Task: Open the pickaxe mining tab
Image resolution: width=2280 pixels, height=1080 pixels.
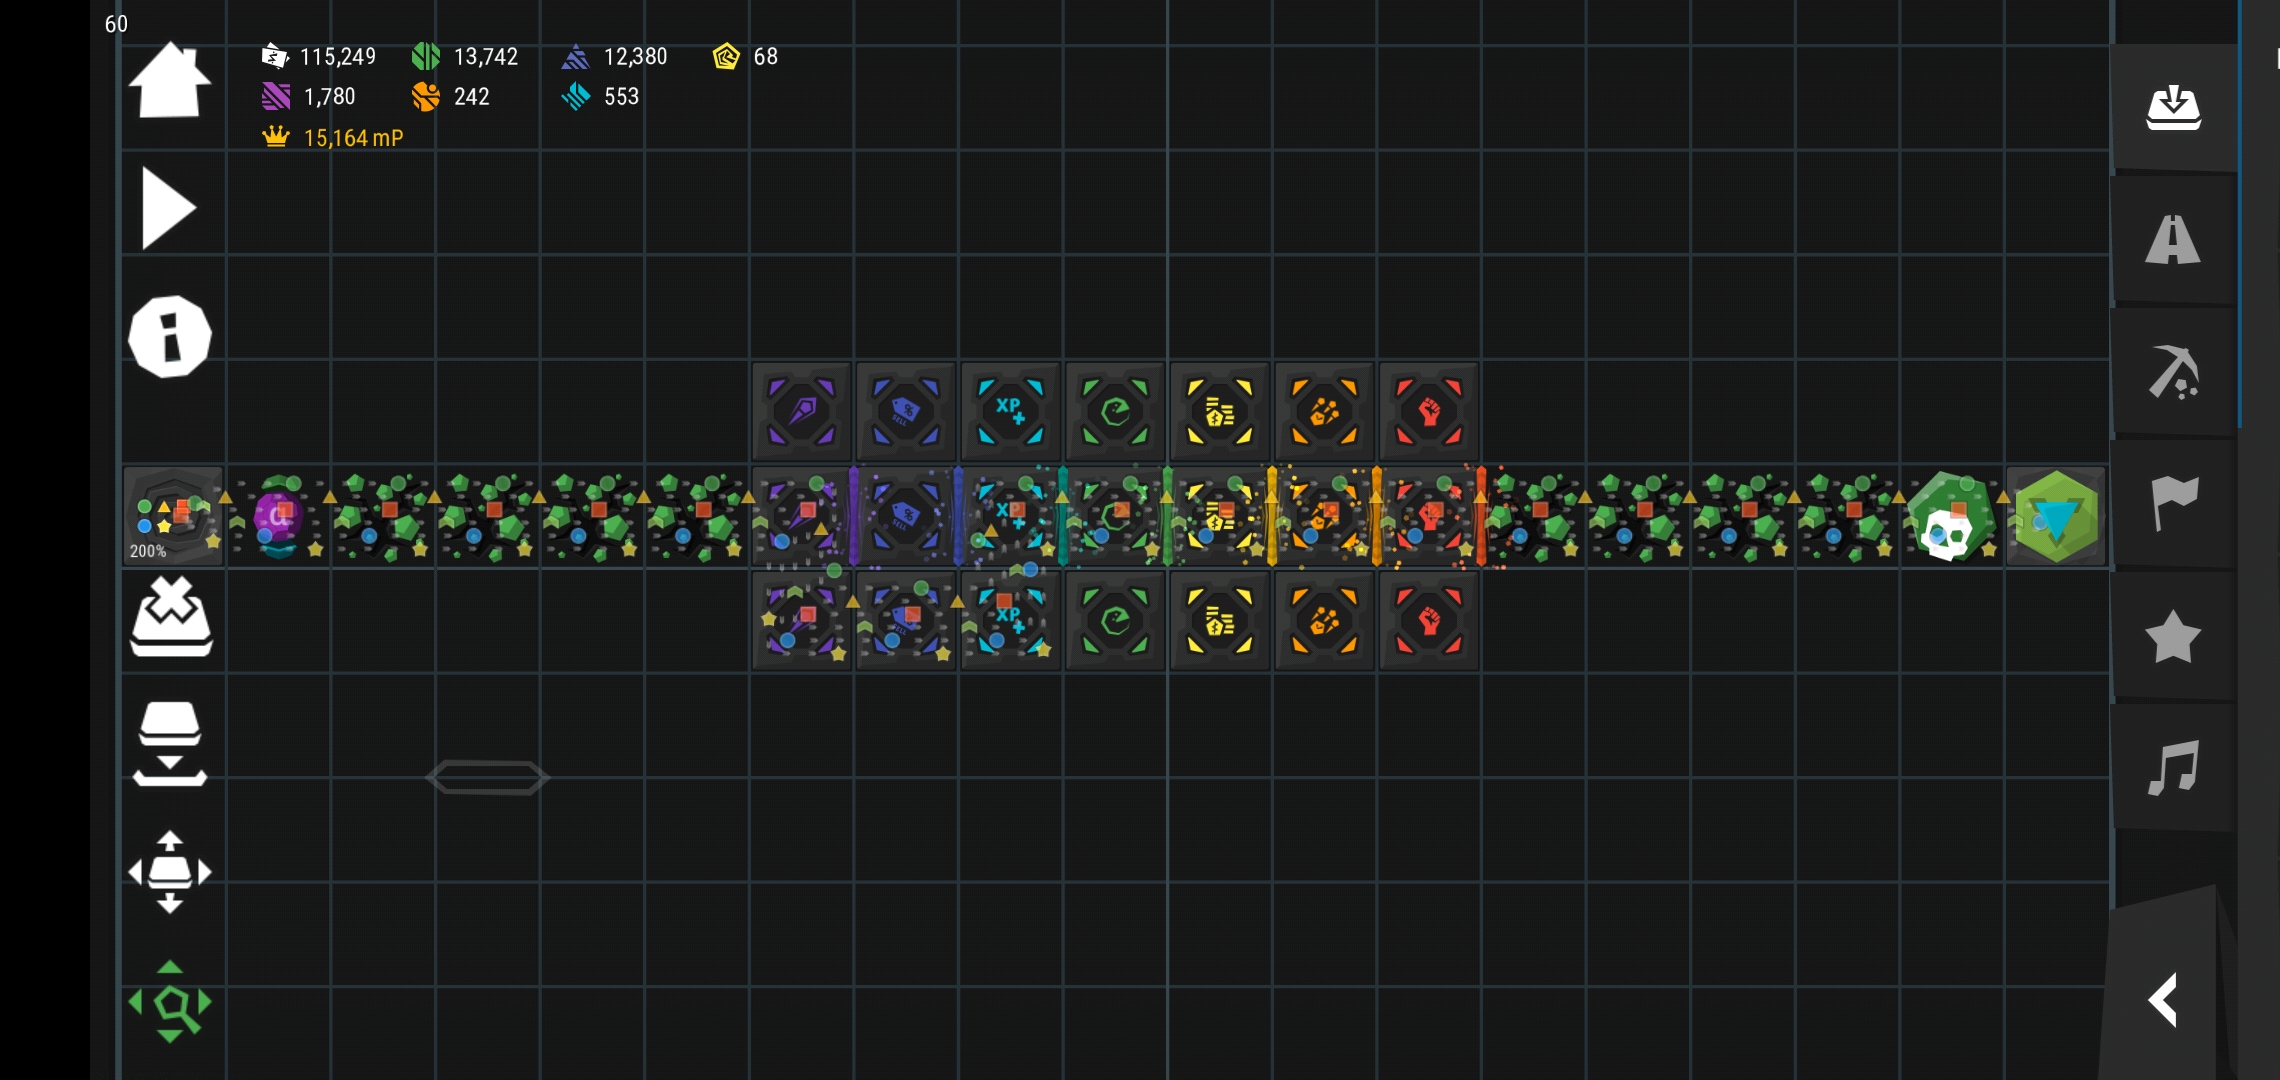Action: coord(2173,372)
